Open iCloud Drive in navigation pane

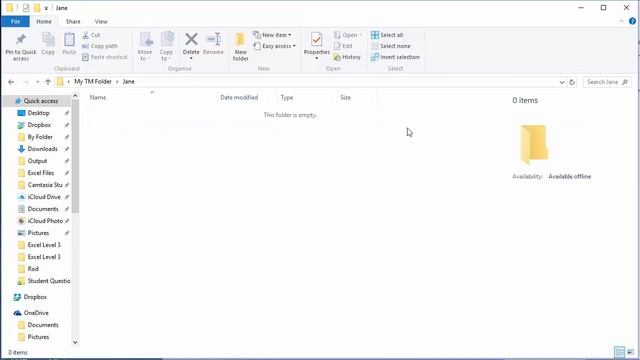44,197
